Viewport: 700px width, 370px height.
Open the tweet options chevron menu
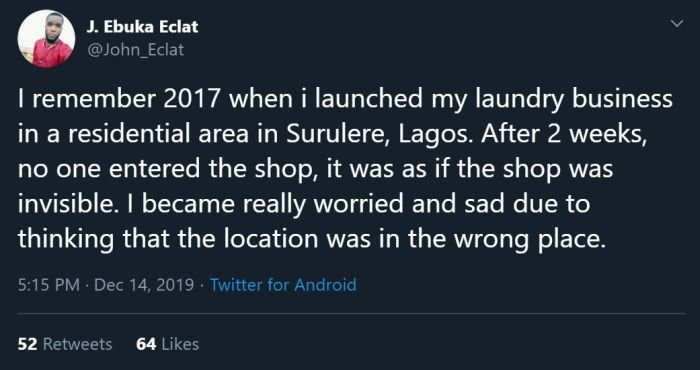pos(677,23)
